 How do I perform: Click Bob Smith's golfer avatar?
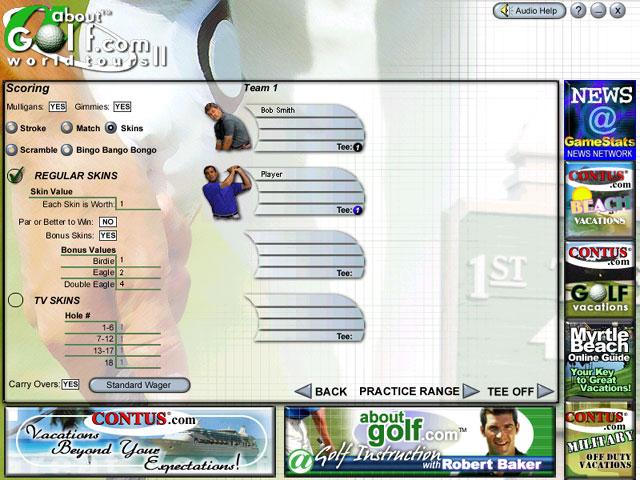tap(222, 124)
